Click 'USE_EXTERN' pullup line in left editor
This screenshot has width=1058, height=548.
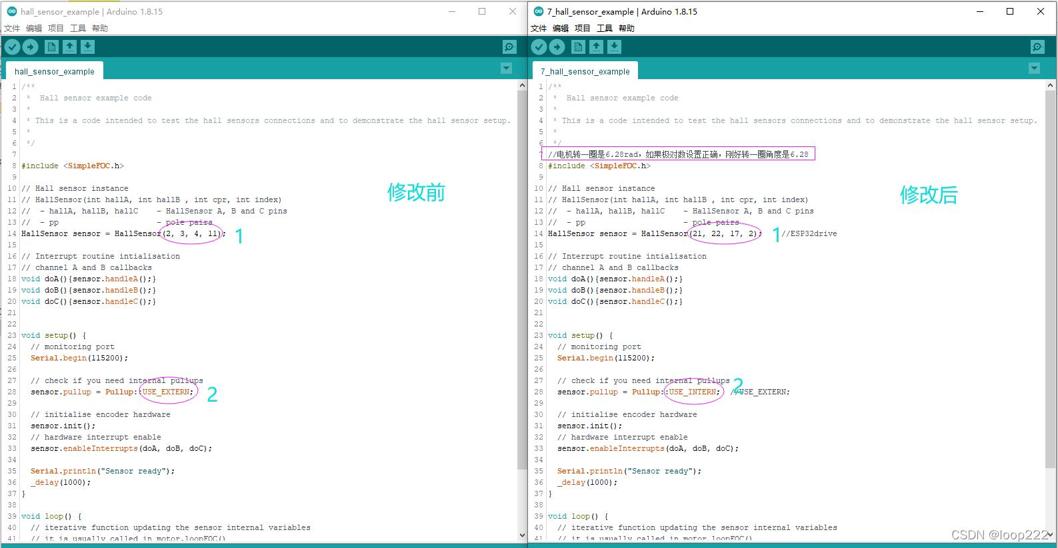pos(113,391)
